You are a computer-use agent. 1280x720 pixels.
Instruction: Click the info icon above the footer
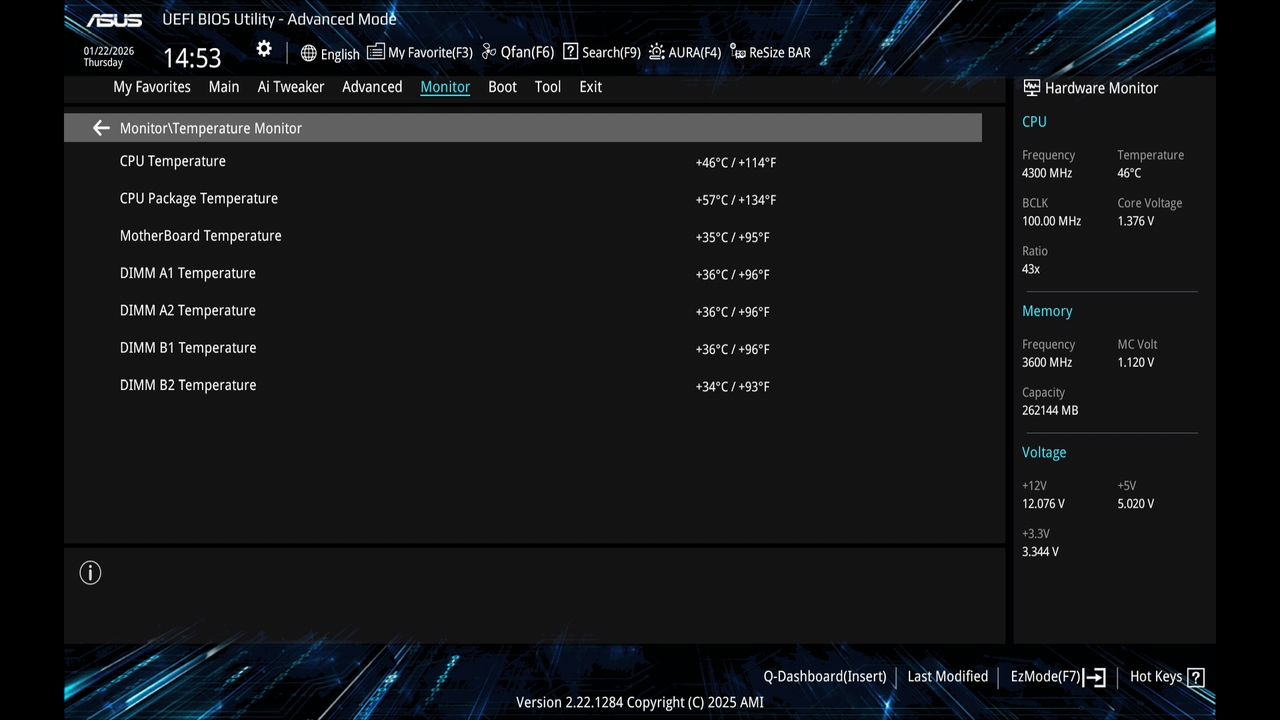pos(90,572)
